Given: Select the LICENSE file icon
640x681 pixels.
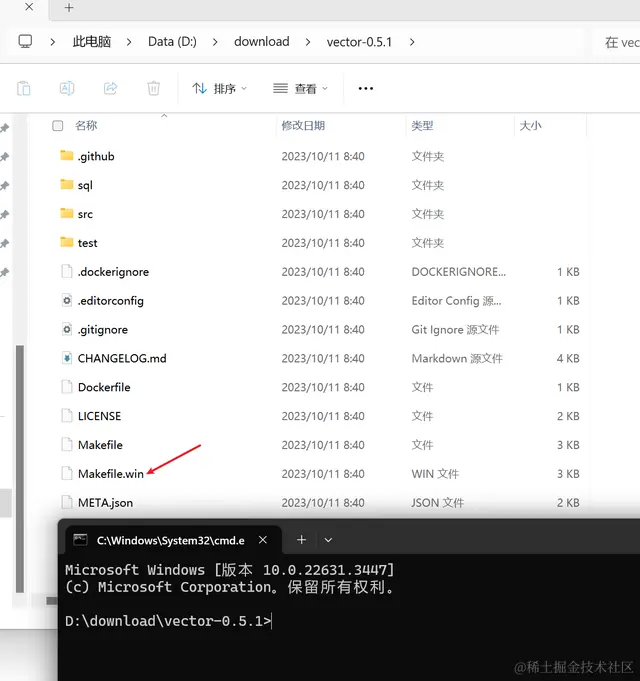Looking at the screenshot, I should (x=67, y=416).
